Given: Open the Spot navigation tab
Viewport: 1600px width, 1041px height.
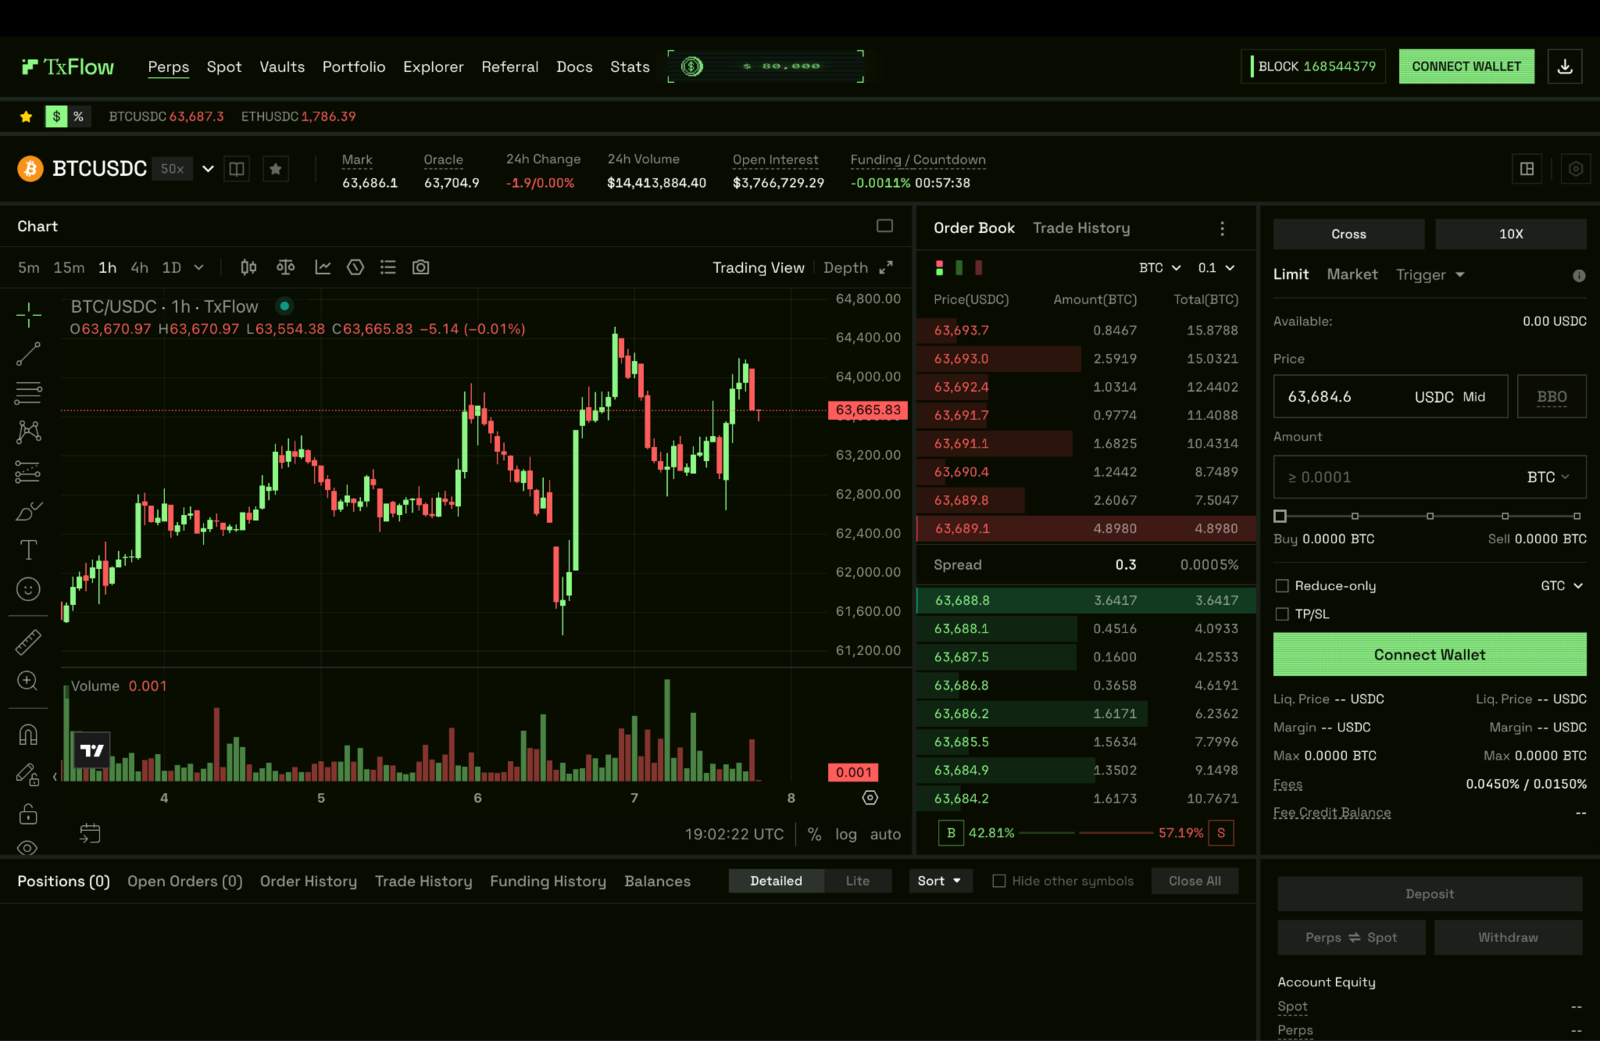Looking at the screenshot, I should [x=224, y=67].
